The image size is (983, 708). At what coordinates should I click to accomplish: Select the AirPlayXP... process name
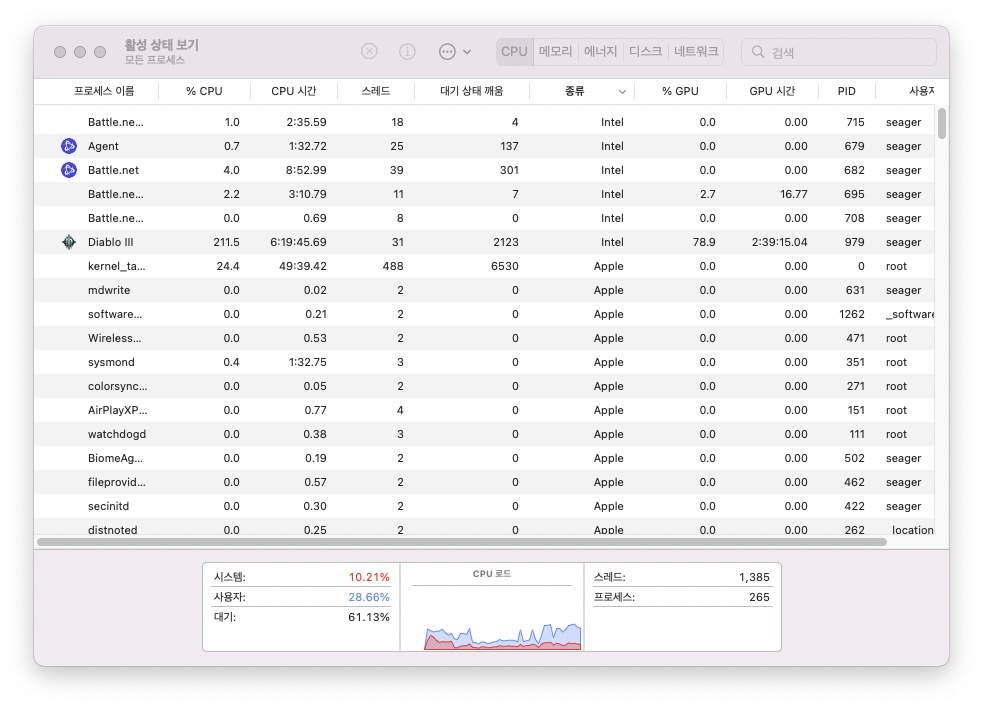pyautogui.click(x=118, y=410)
